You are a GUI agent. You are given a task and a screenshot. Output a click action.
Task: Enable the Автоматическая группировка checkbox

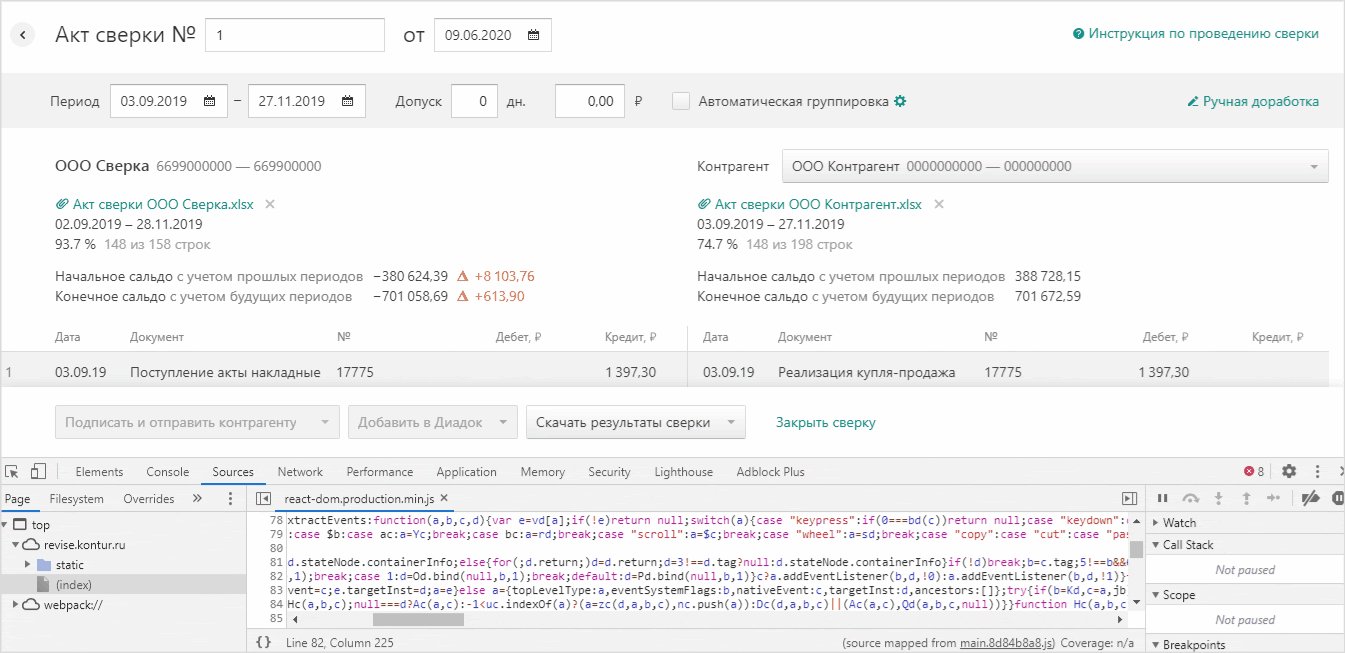(681, 101)
